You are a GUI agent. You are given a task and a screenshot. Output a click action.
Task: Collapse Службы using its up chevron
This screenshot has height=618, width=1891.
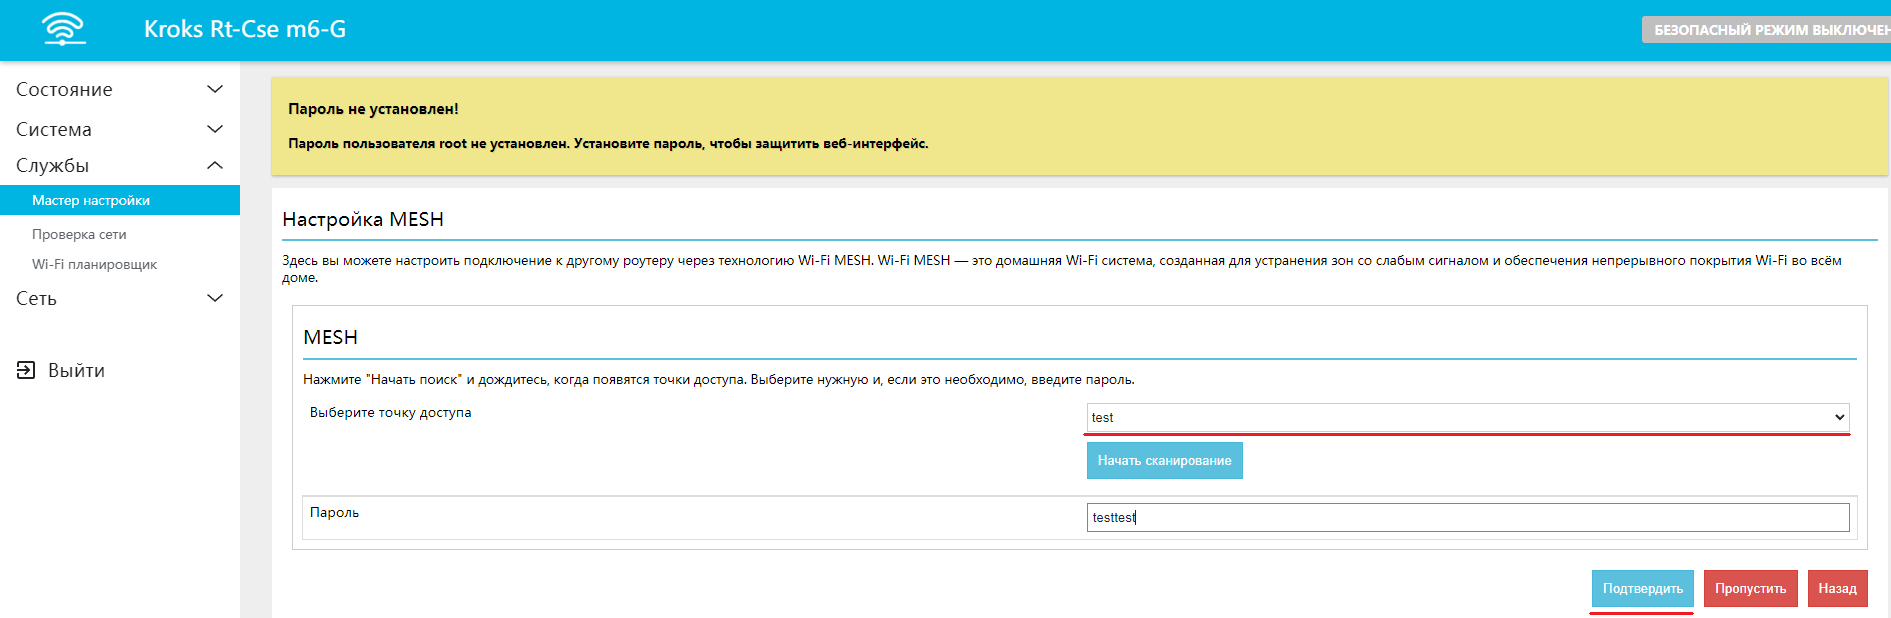point(214,165)
